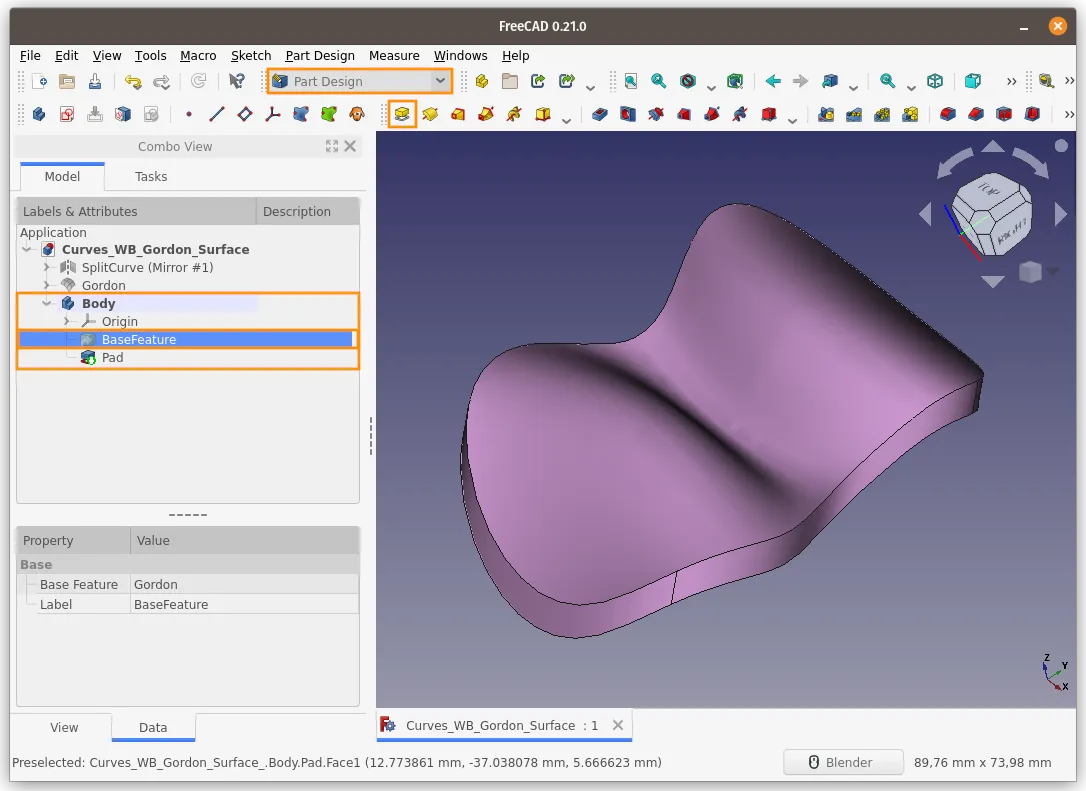The height and width of the screenshot is (791, 1086).
Task: Open the draw style dropdown arrow
Action: pyautogui.click(x=711, y=87)
